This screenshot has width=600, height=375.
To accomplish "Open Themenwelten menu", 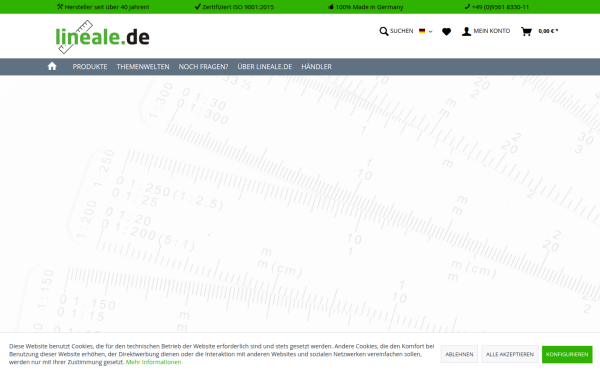I will pos(143,67).
